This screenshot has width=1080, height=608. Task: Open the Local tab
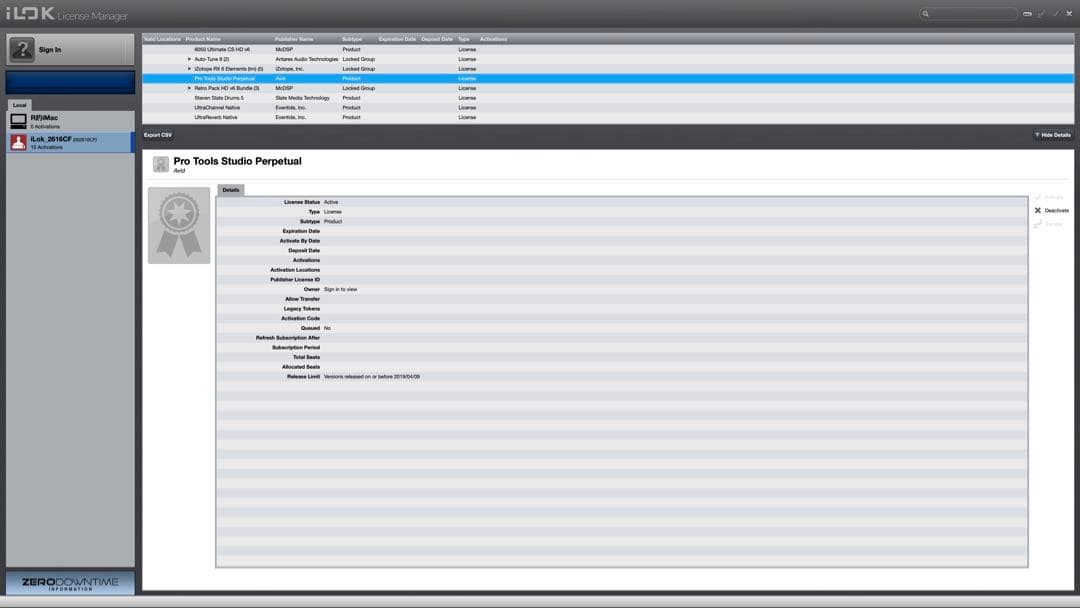tap(20, 105)
